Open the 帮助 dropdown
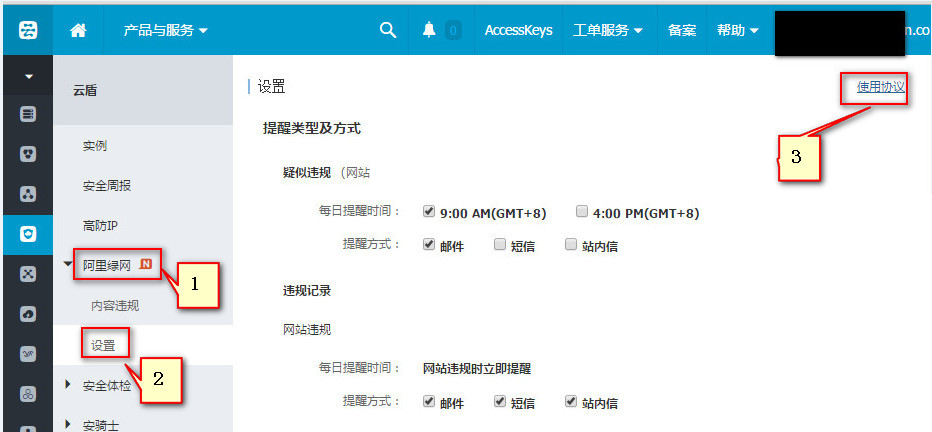This screenshot has height=432, width=932. coord(738,30)
